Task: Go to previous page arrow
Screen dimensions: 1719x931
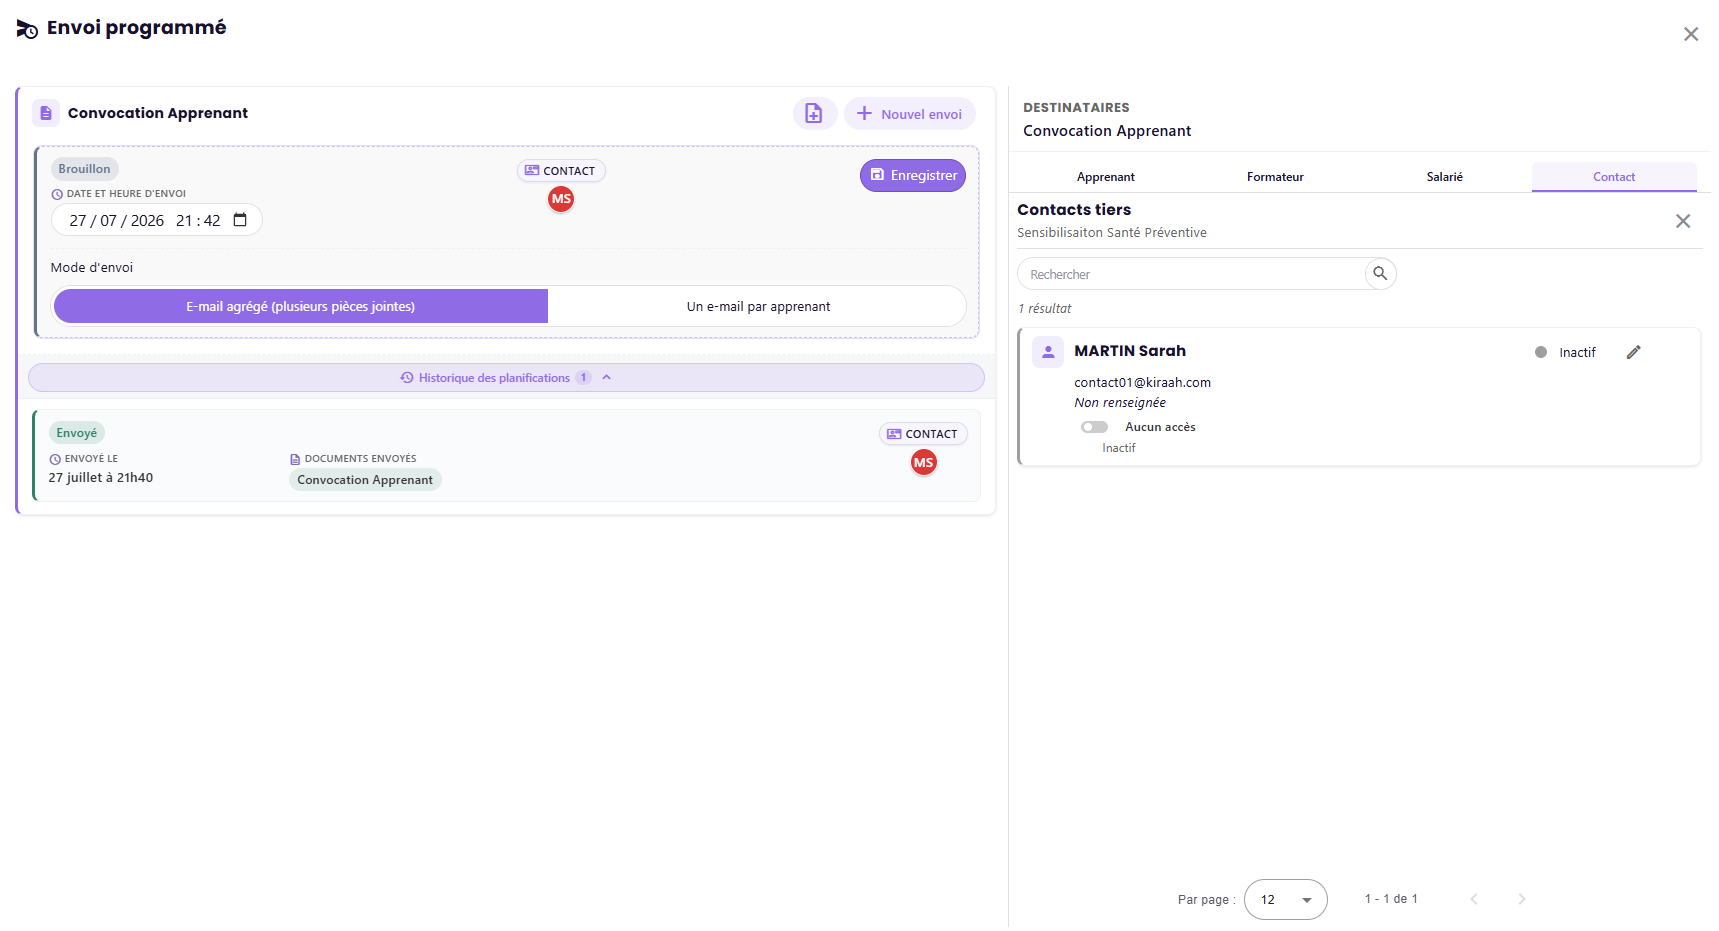Action: point(1473,899)
